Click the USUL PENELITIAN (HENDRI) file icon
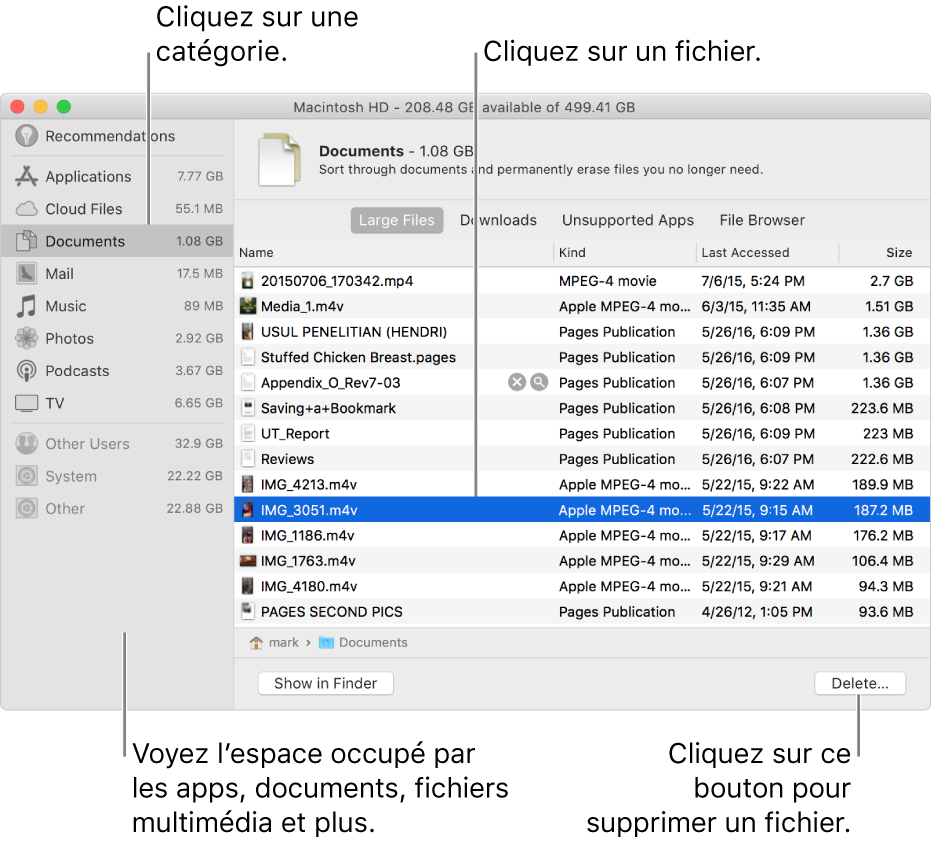Viewport: 931px width, 846px height. pyautogui.click(x=248, y=332)
